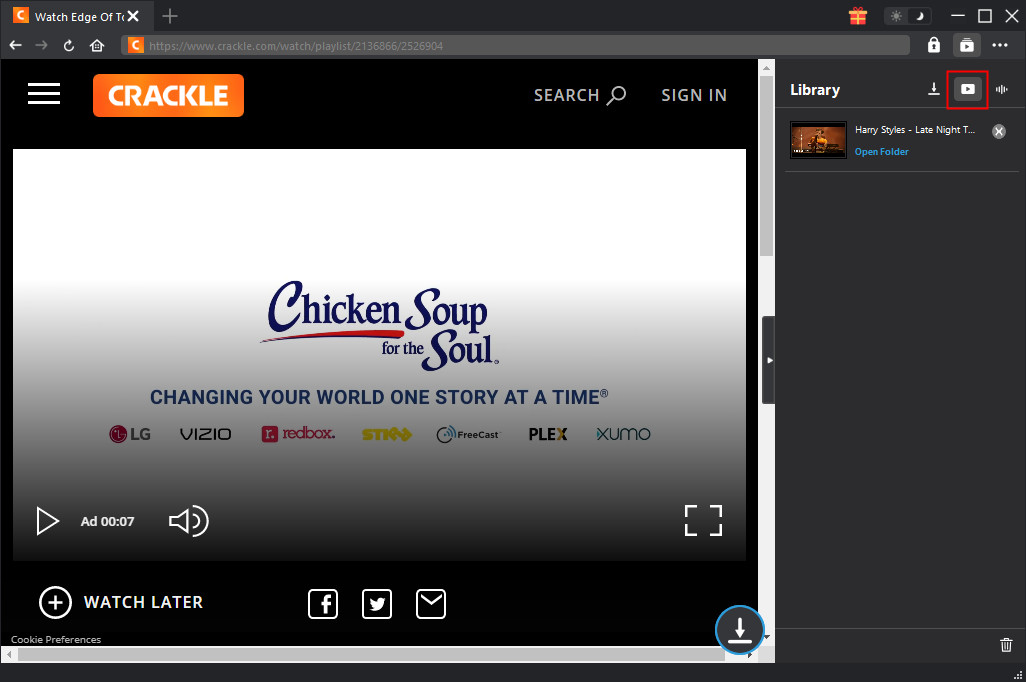
Task: Go to the browser home page
Action: (97, 45)
